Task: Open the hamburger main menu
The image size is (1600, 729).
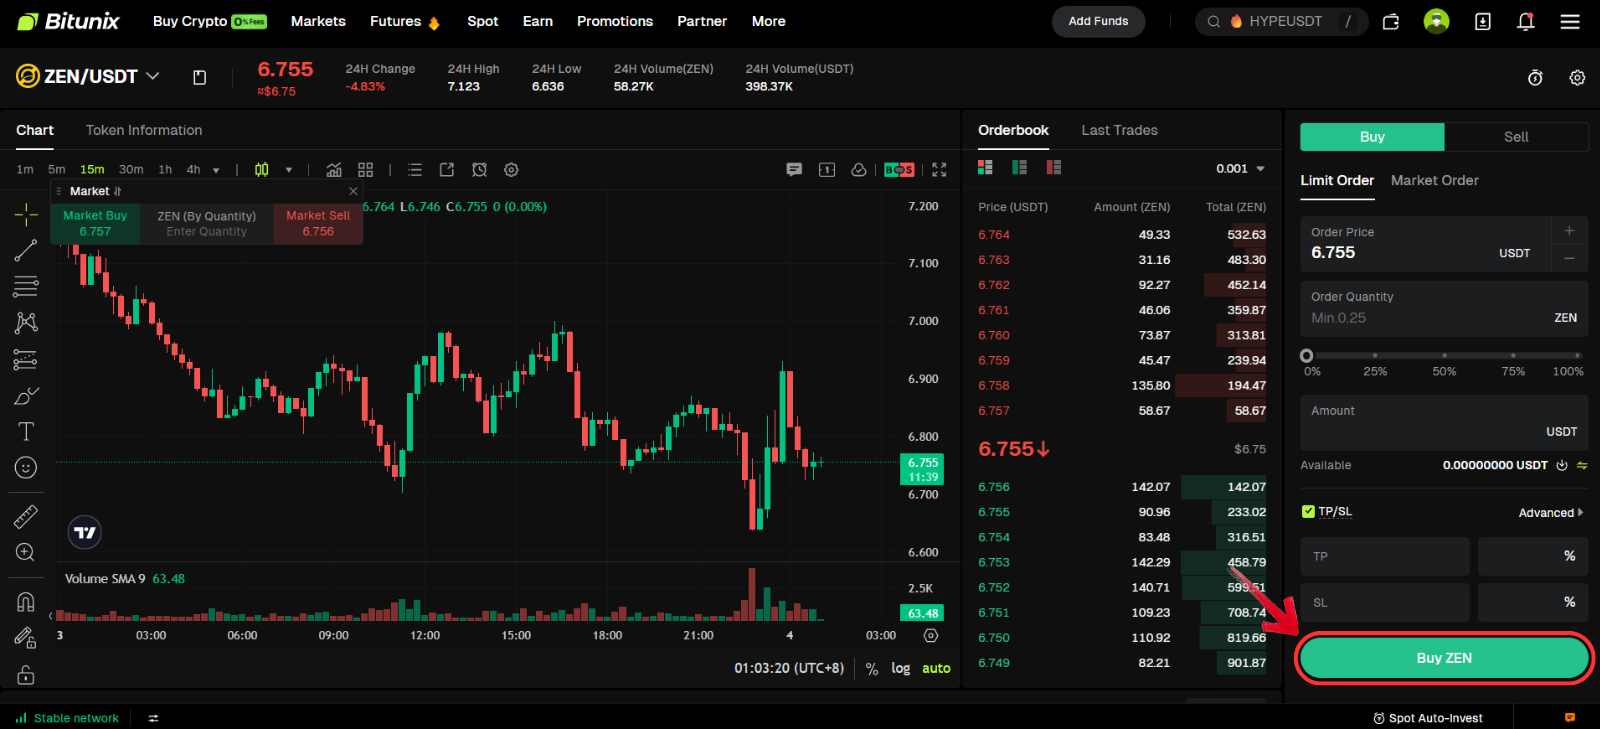Action: tap(1570, 21)
